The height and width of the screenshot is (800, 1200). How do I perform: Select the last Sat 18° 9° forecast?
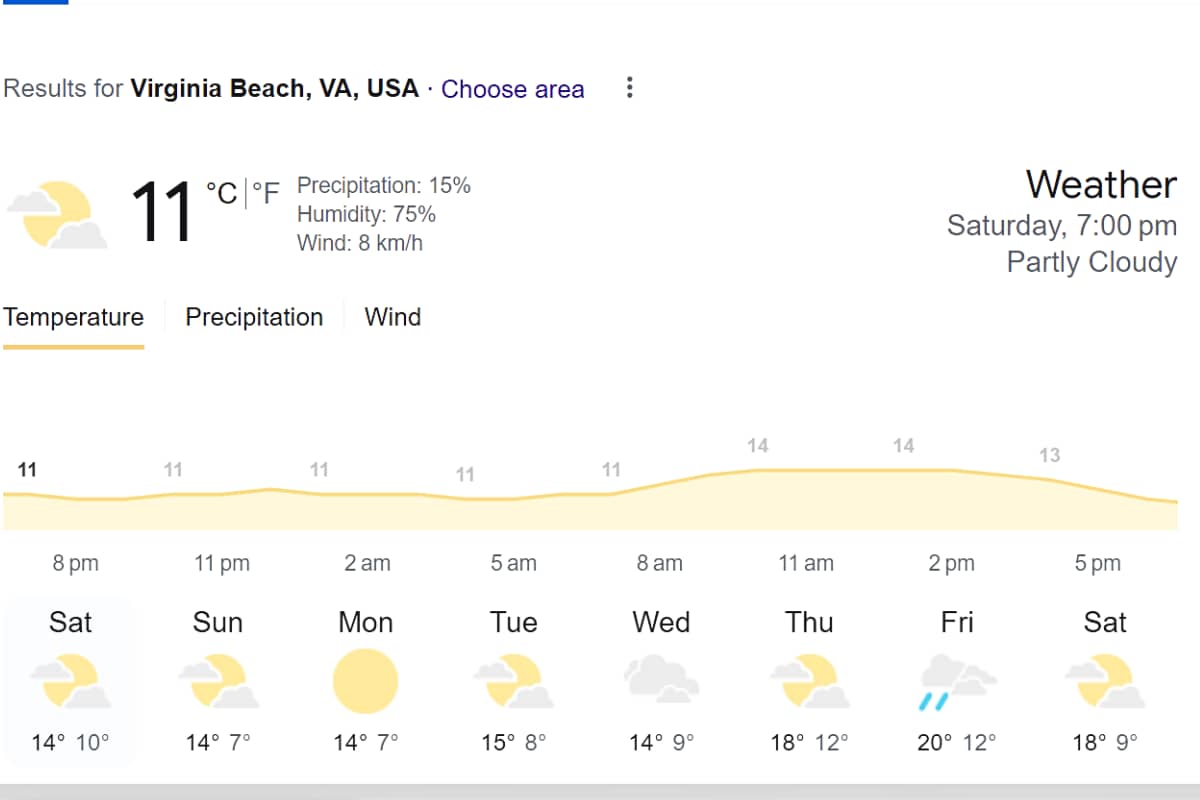(1104, 682)
